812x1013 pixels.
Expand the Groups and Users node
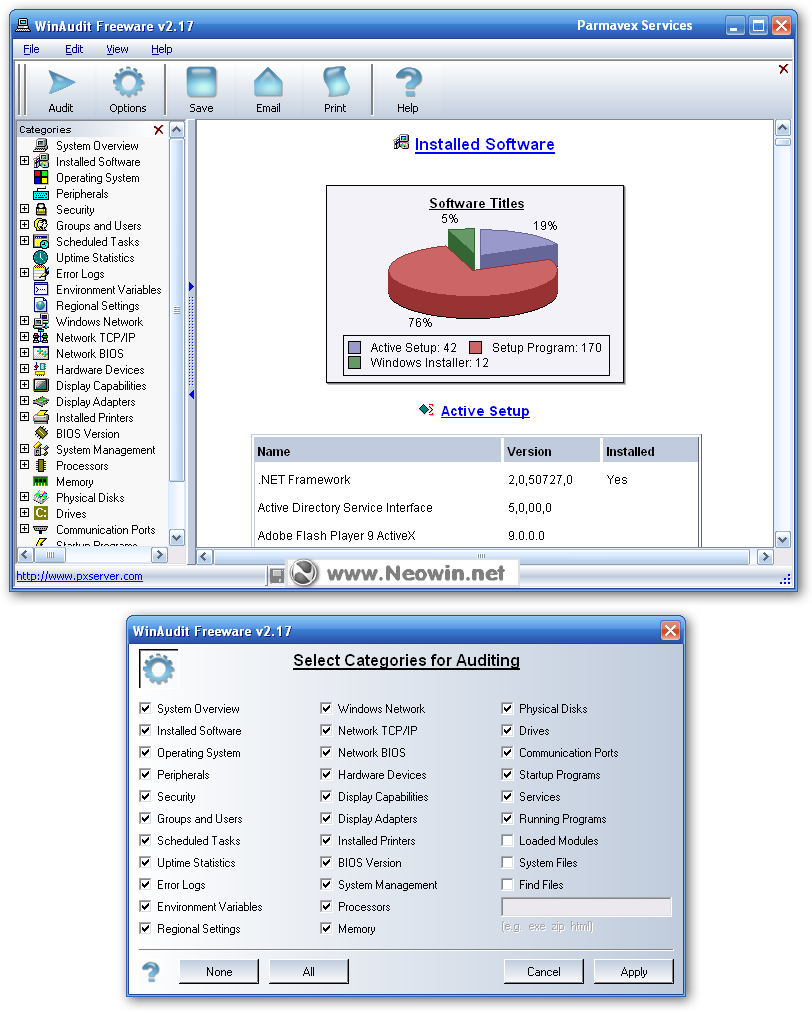[25, 225]
